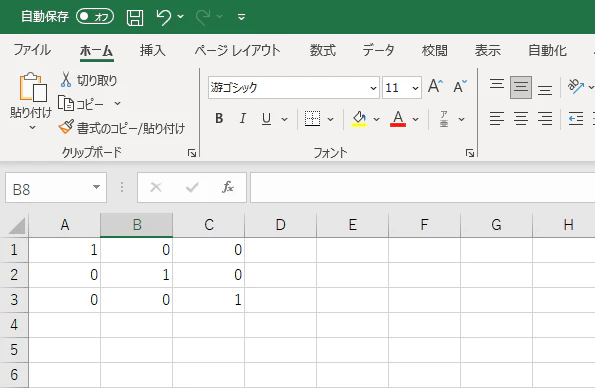The image size is (595, 388).
Task: Expand the font color dropdown arrow
Action: (416, 119)
